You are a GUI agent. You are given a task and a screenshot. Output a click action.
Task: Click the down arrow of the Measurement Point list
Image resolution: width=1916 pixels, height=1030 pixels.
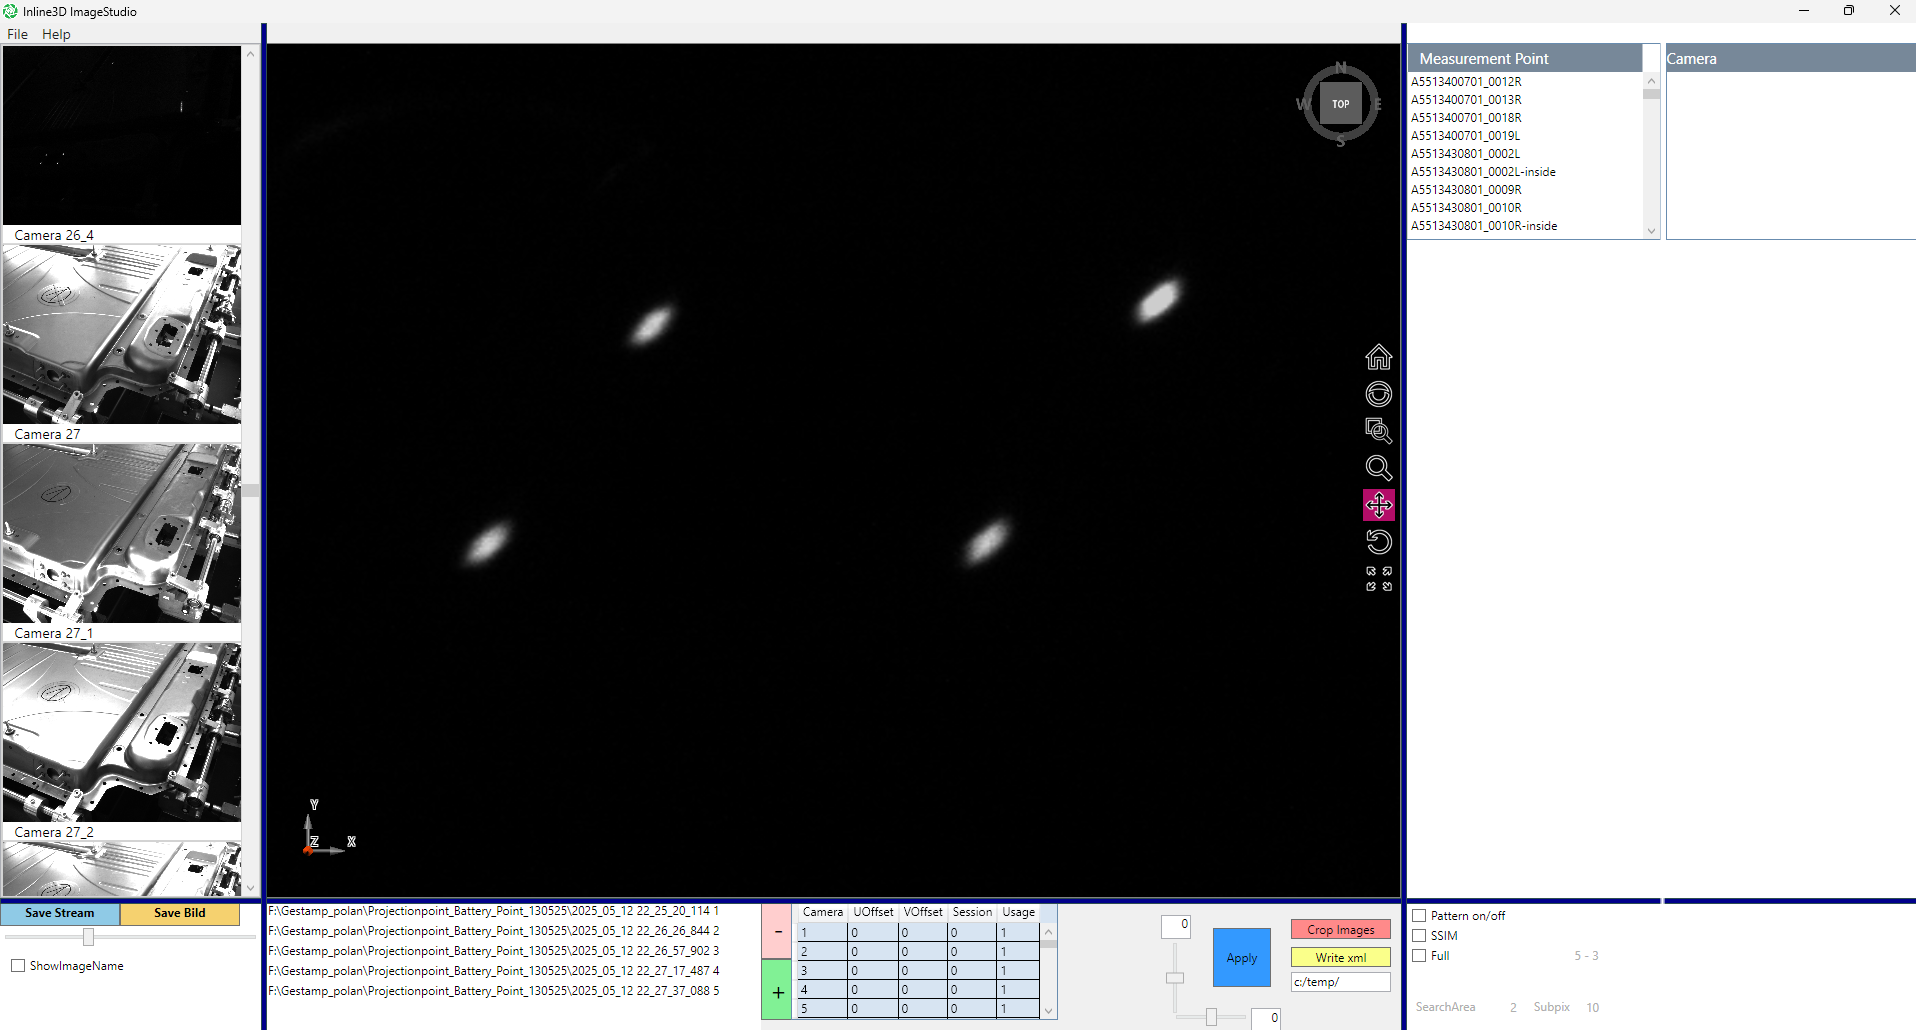point(1651,231)
